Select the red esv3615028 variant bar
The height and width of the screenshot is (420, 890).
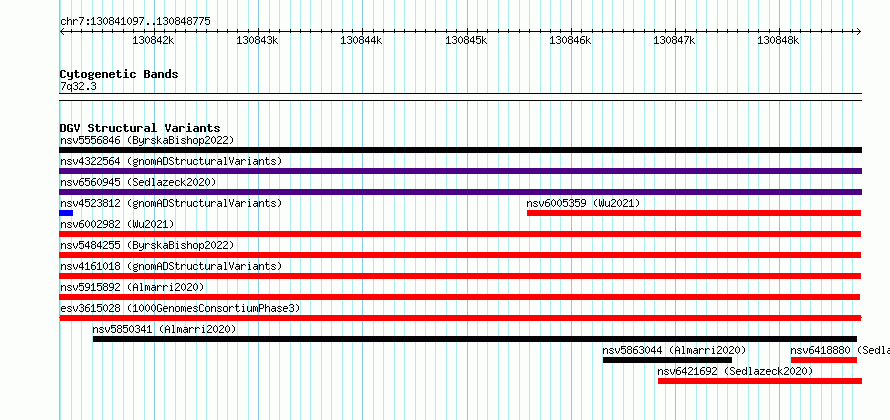point(460,318)
